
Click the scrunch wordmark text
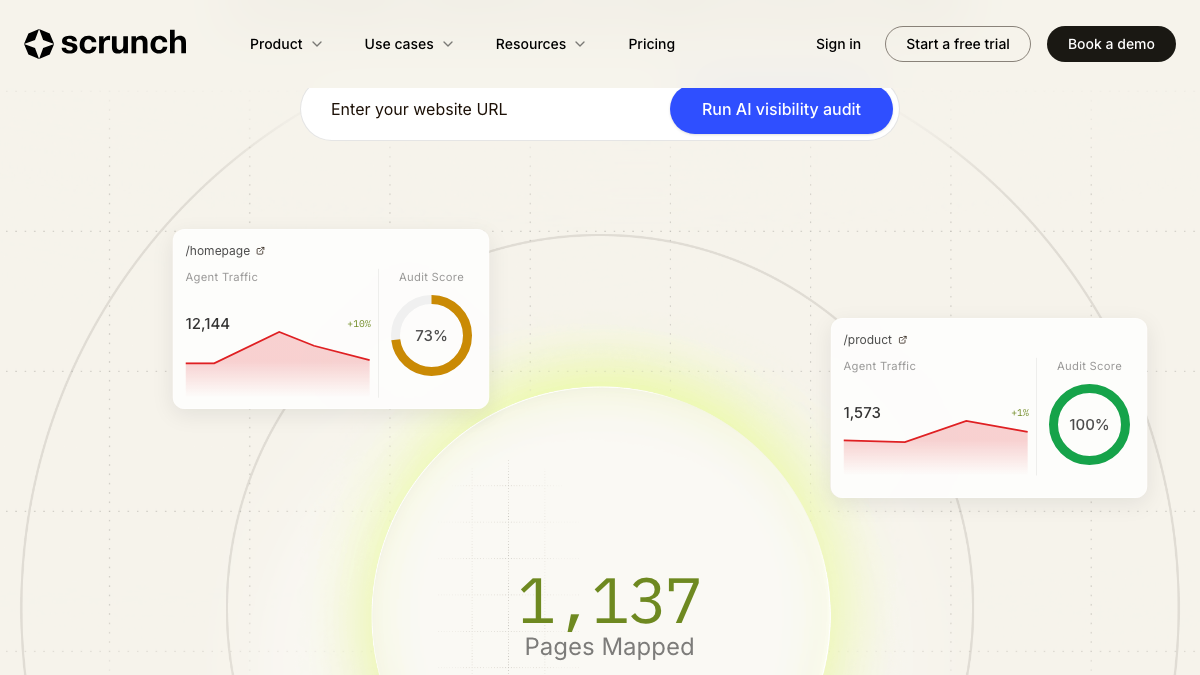124,43
